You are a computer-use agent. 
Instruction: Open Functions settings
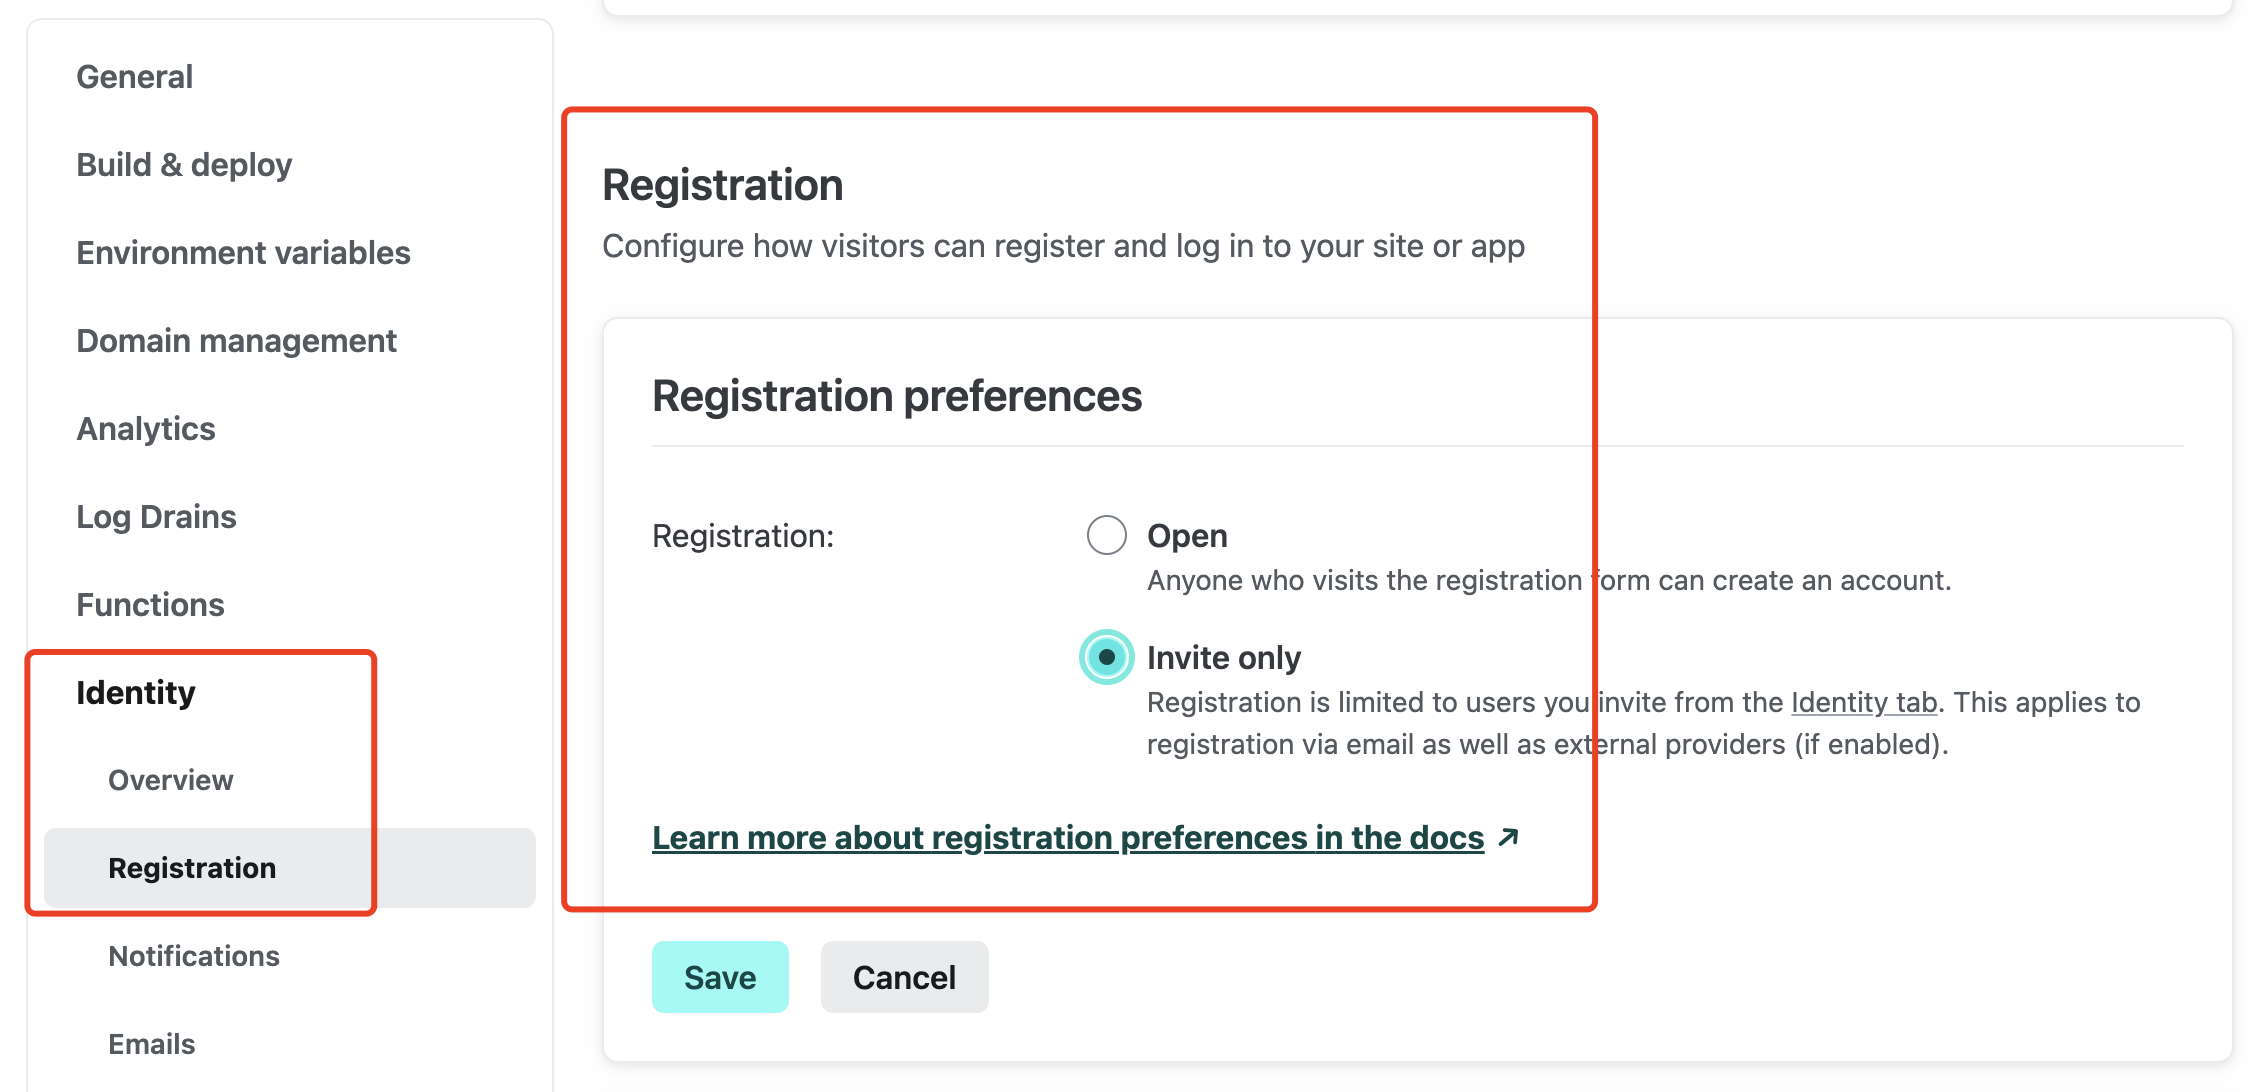pyautogui.click(x=150, y=605)
